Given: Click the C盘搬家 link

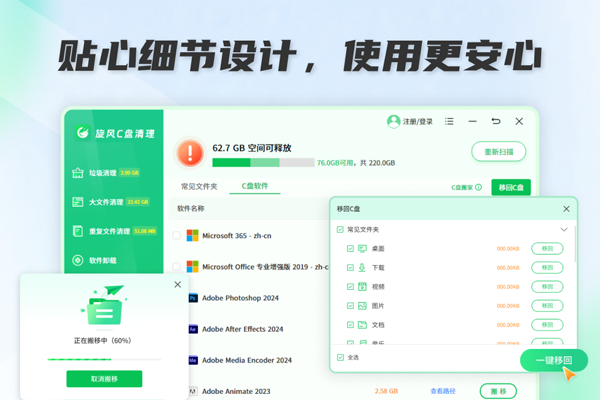Looking at the screenshot, I should pos(462,187).
